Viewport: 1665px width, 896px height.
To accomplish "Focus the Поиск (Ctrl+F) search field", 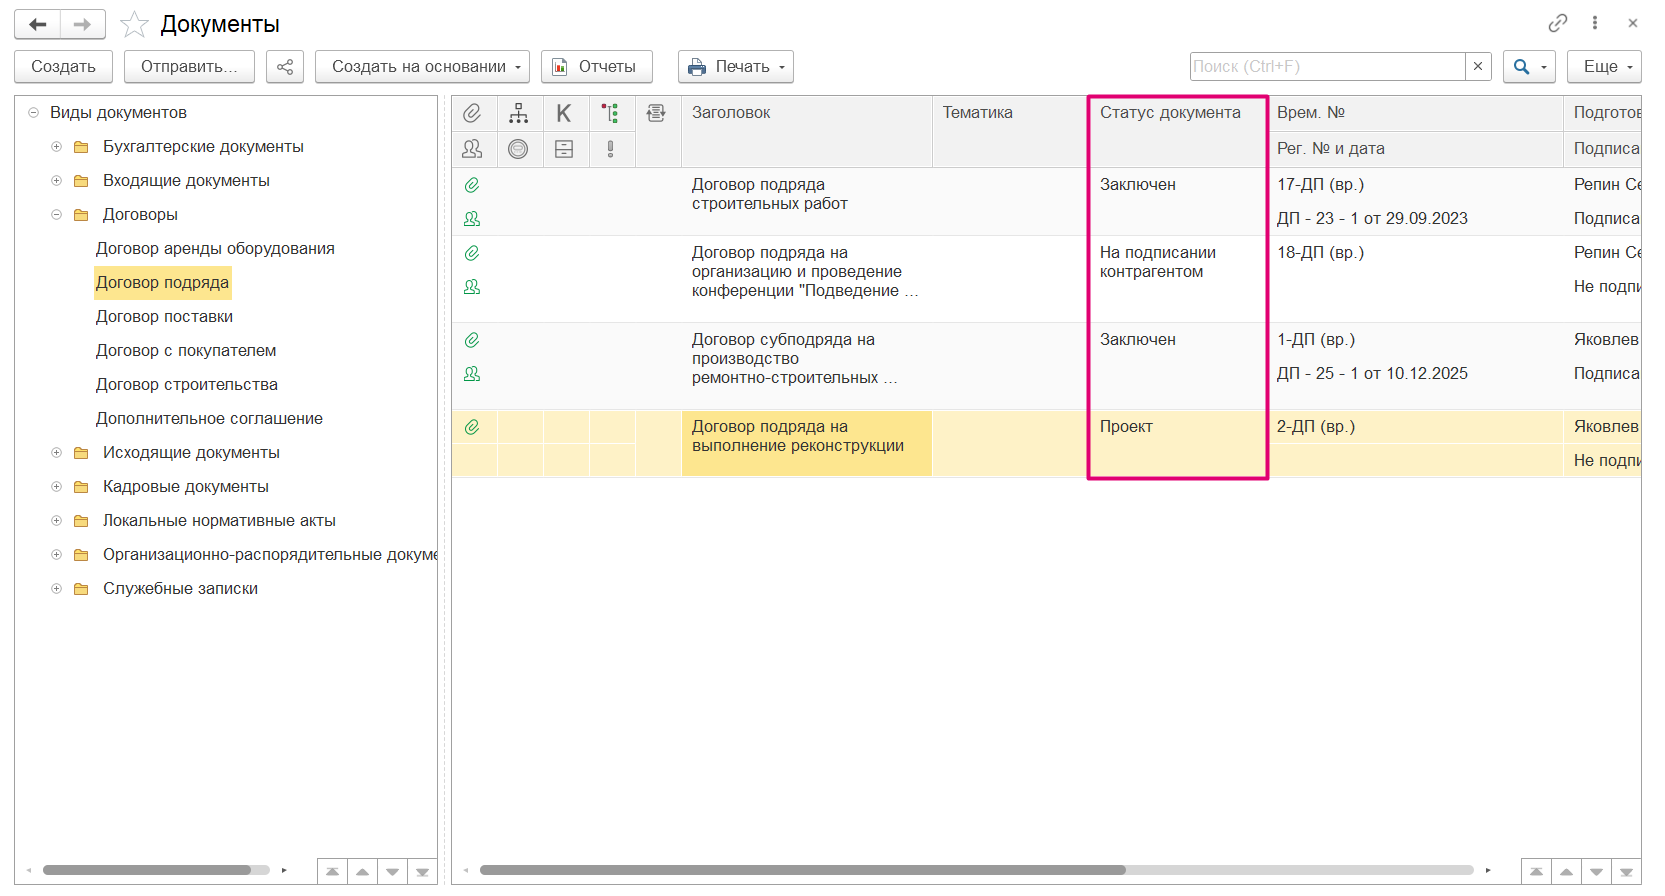I will pos(1326,67).
